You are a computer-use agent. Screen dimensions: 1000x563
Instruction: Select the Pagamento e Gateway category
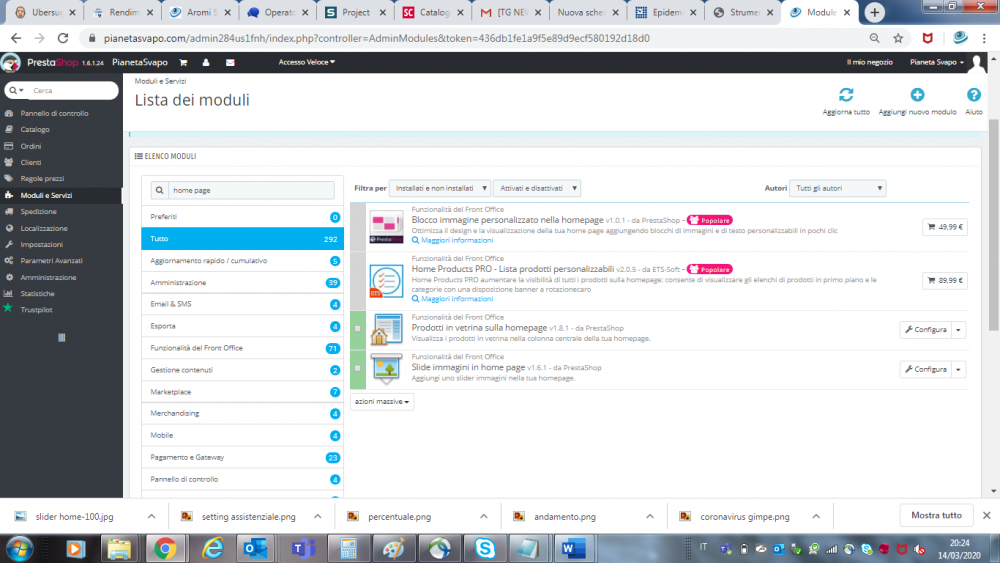pyautogui.click(x=242, y=457)
